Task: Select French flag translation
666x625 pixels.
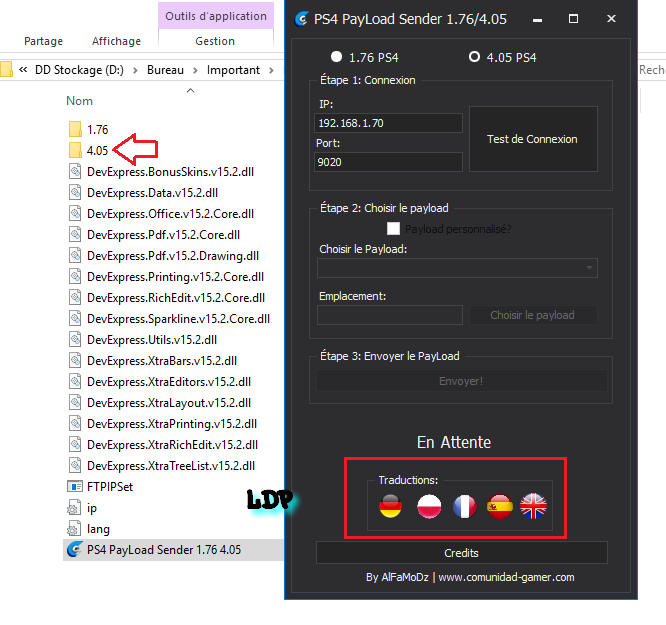Action: click(465, 506)
